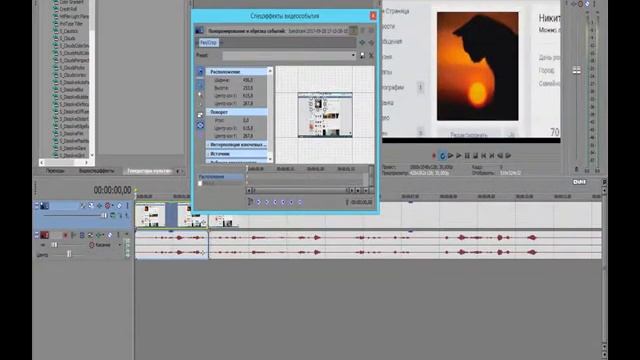640x360 pixels.
Task: Expand the Источник properties section
Action: point(237,154)
